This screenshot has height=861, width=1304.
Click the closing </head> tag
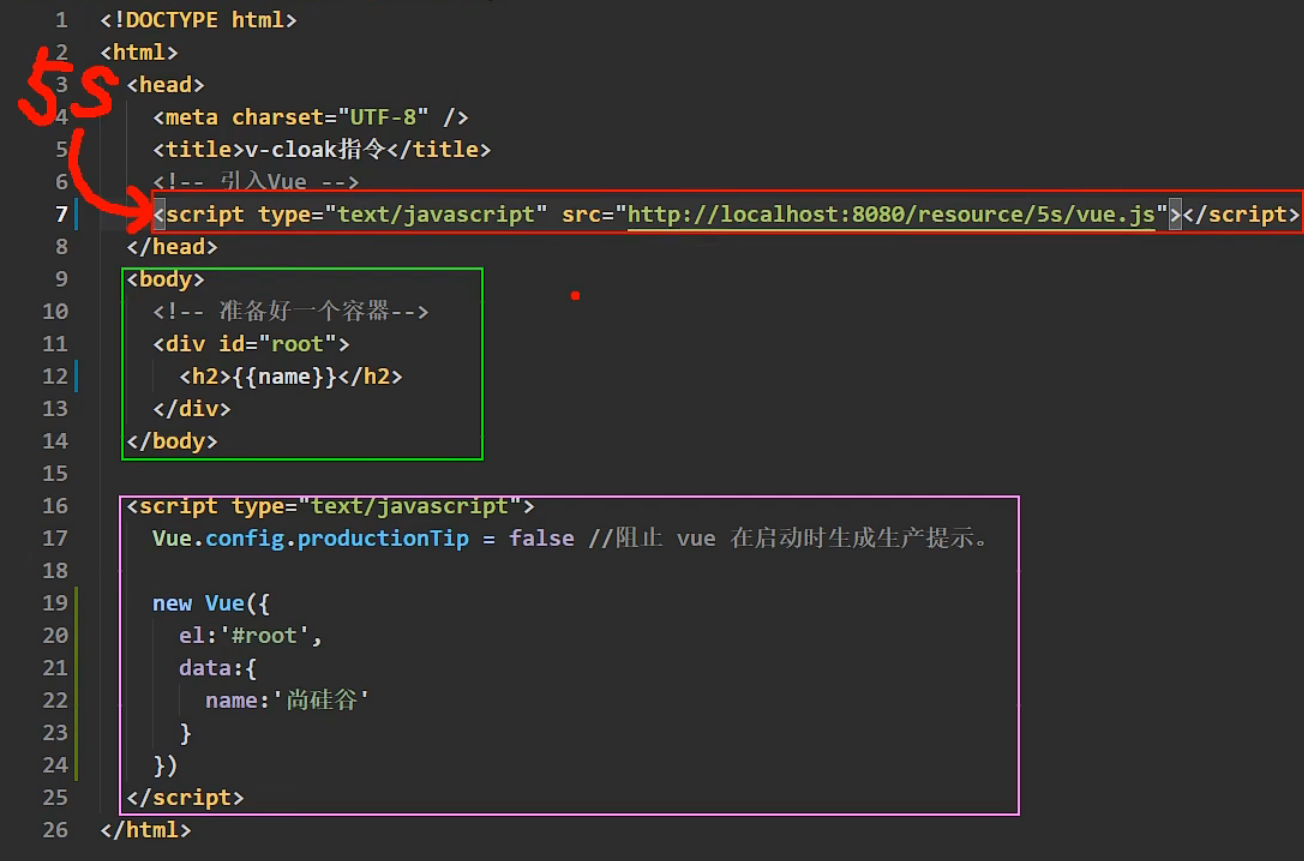point(172,247)
